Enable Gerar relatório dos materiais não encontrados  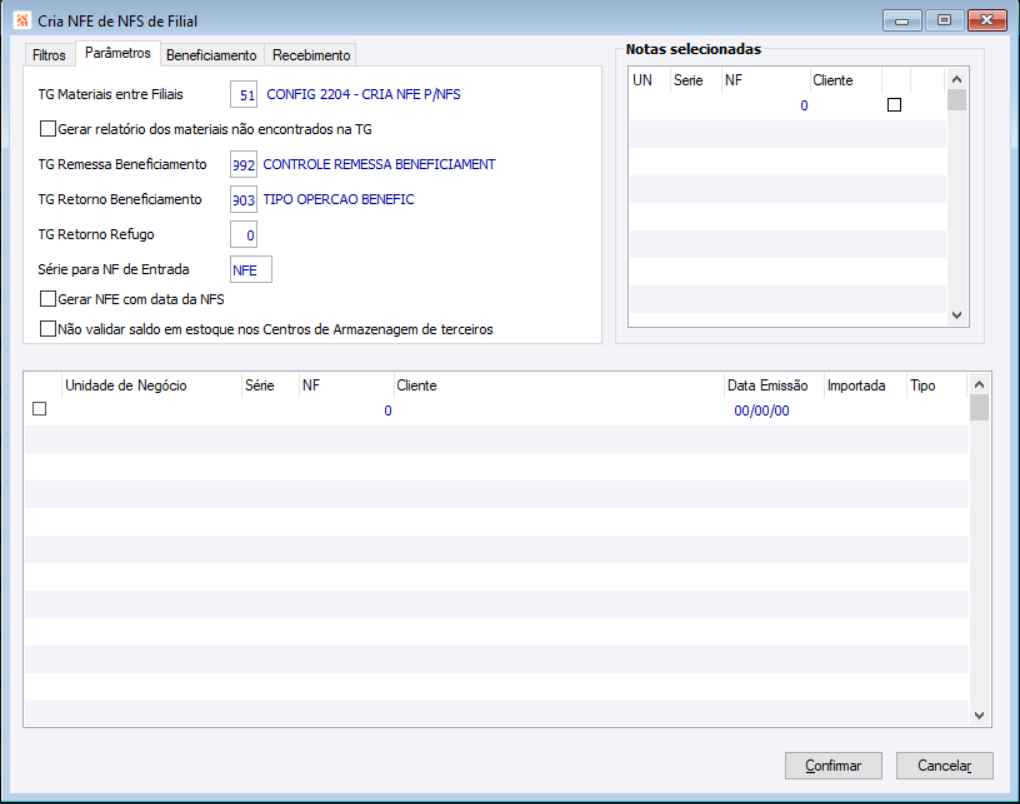(x=47, y=129)
